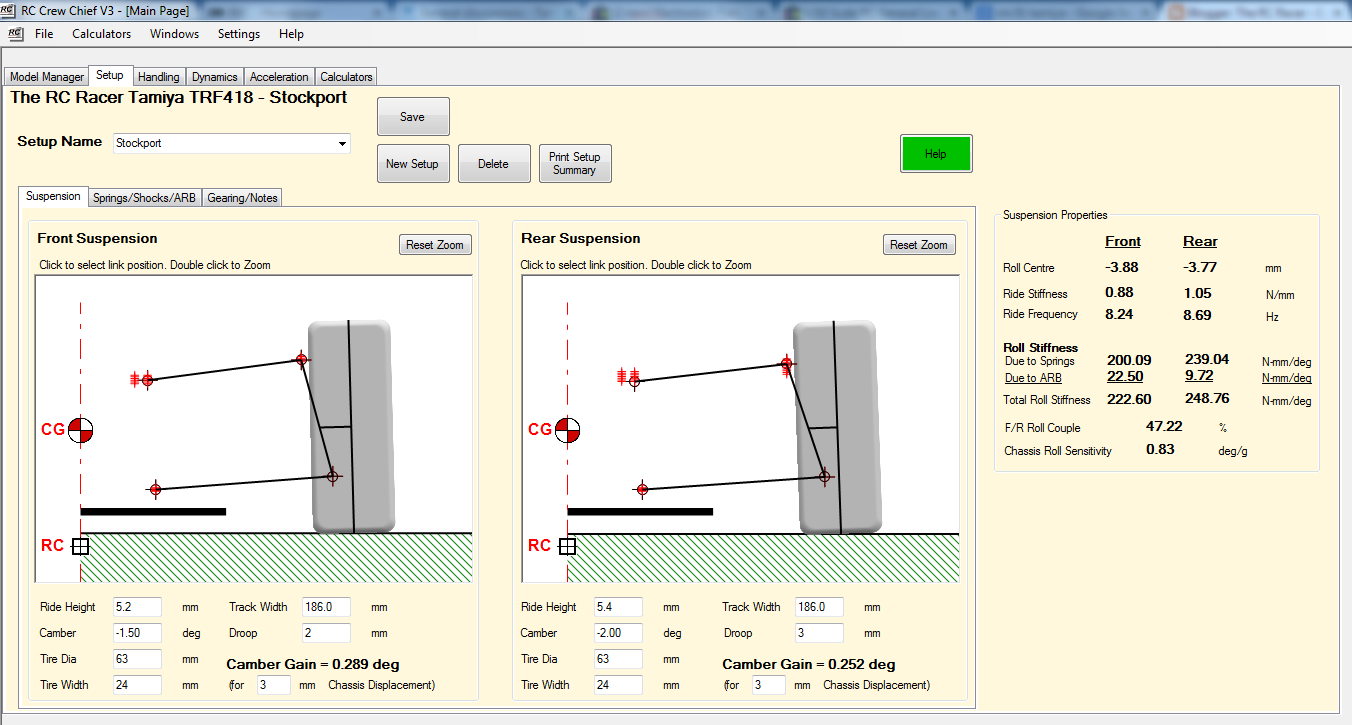Select front lower arm inner pivot point
The width and height of the screenshot is (1352, 725).
[x=155, y=489]
